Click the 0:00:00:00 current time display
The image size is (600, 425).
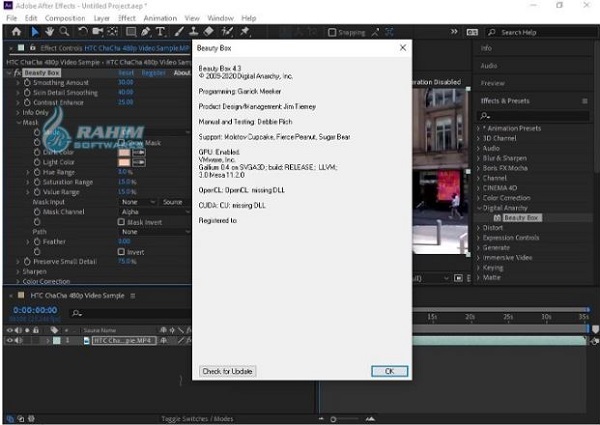[35, 310]
